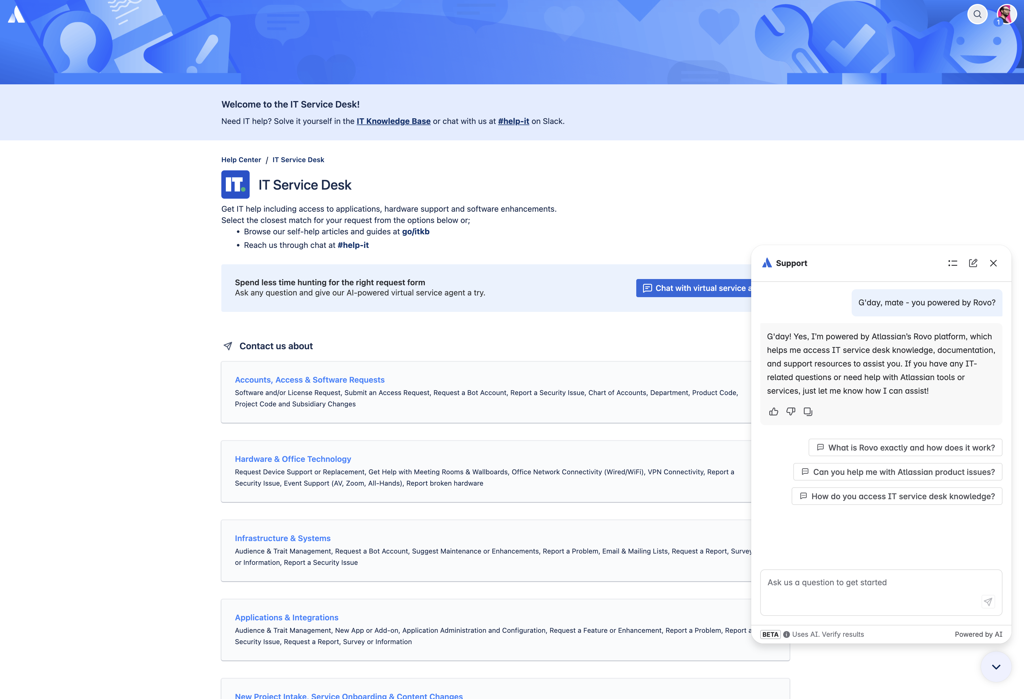Select 'Can you help me with Atlassian product issues?'

(898, 472)
